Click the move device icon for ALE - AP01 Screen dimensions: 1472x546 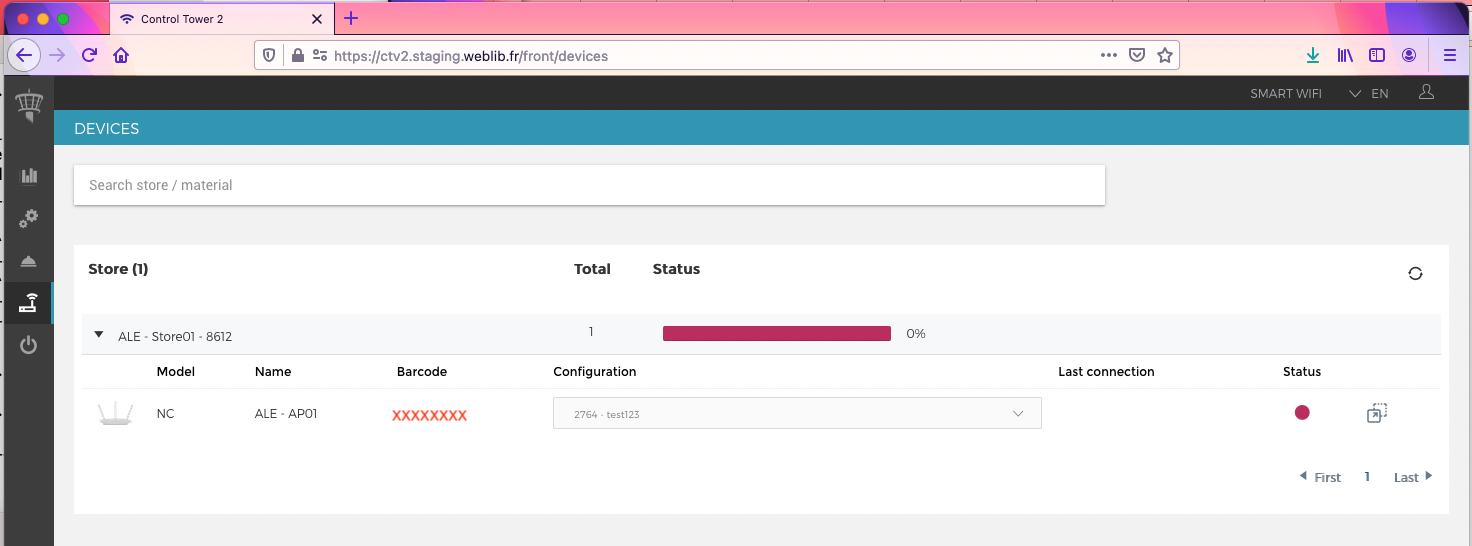1377,413
